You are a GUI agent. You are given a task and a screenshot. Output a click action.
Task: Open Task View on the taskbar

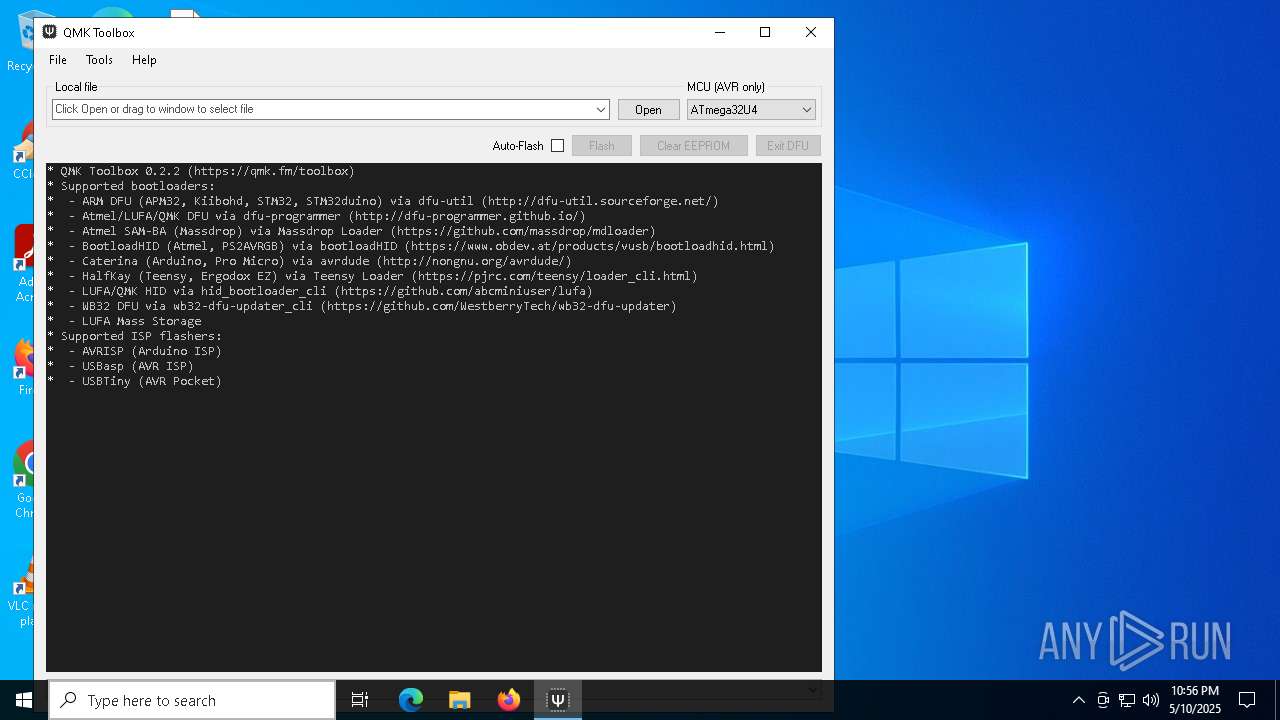click(x=360, y=700)
